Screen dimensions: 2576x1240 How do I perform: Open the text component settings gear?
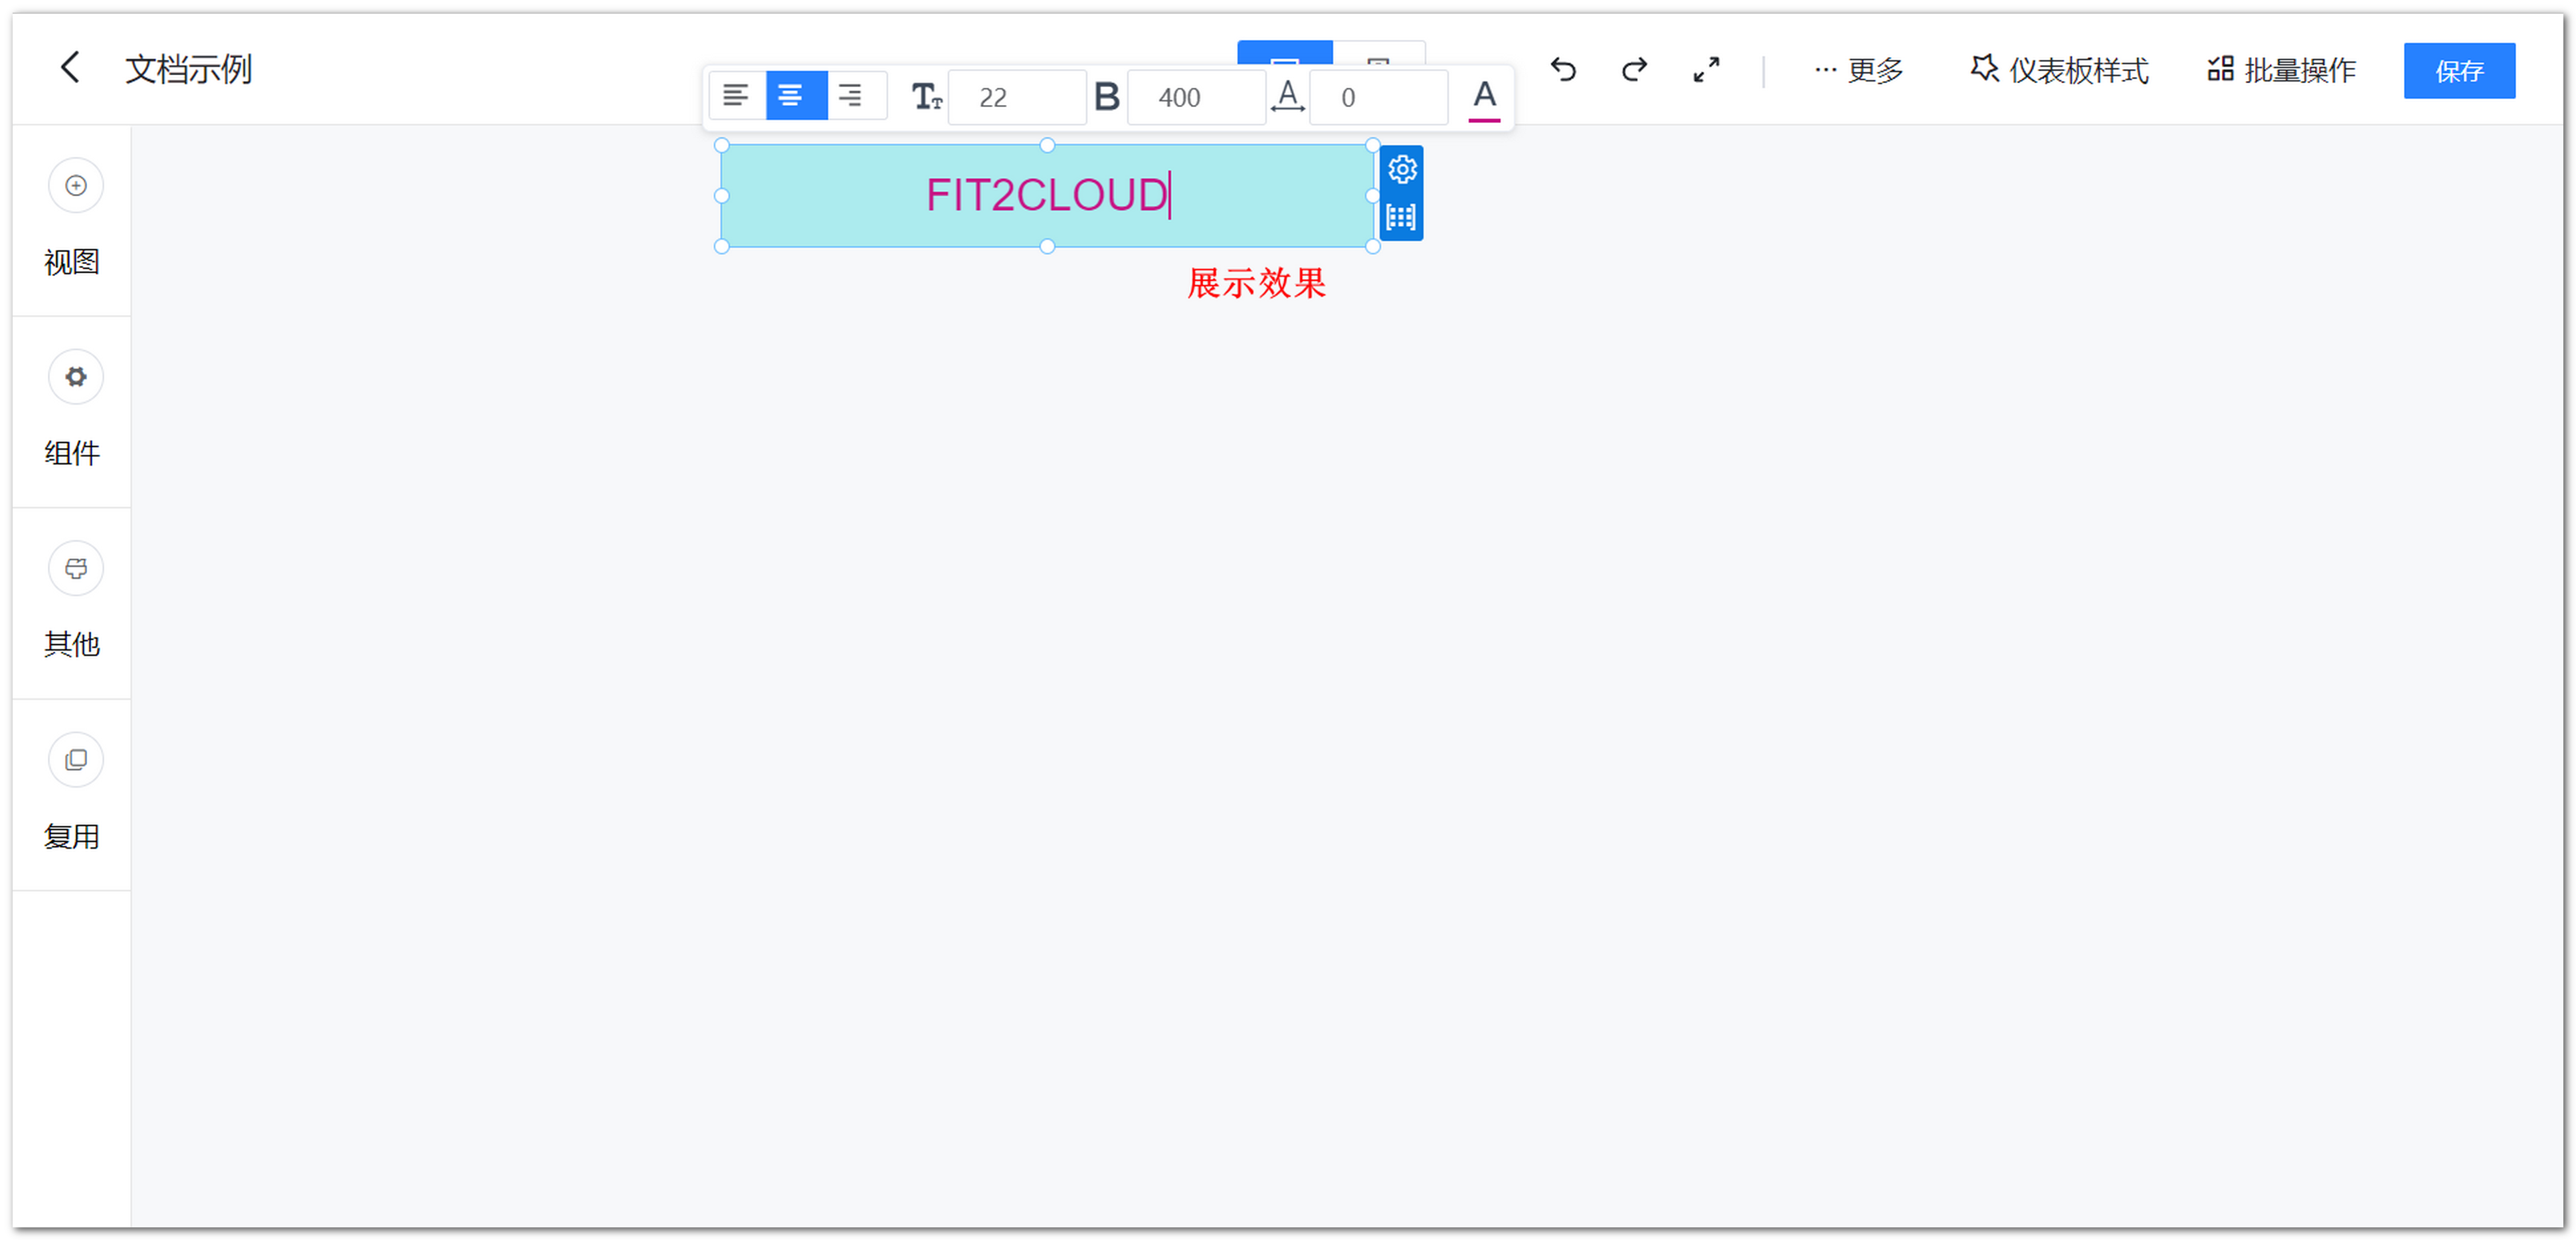click(x=1402, y=169)
